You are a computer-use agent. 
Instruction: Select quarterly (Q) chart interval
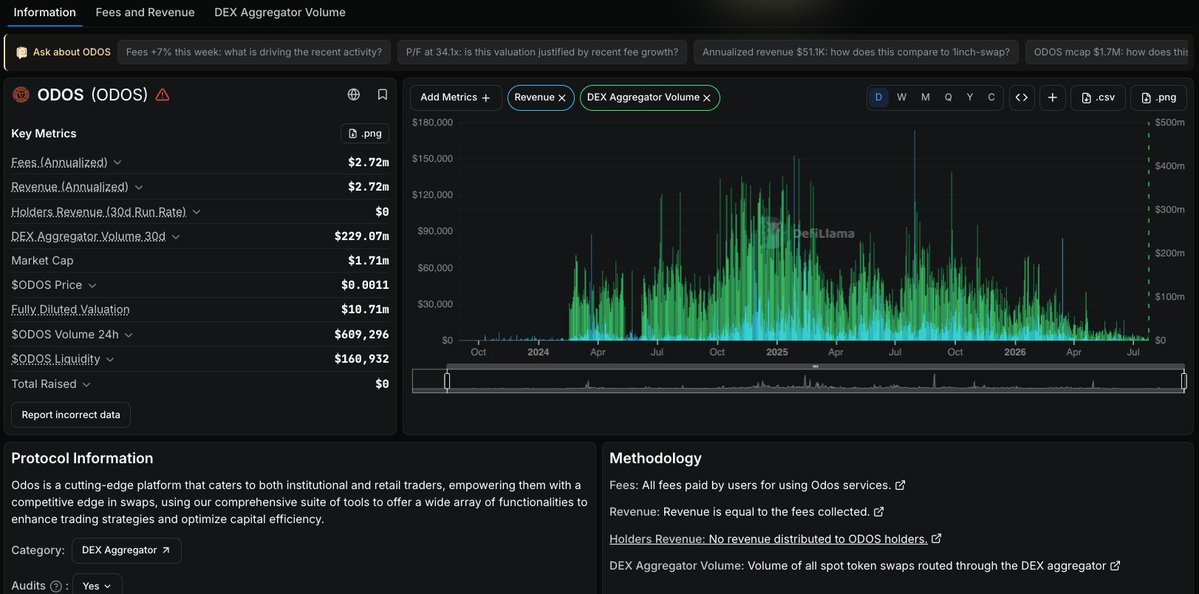coord(948,98)
